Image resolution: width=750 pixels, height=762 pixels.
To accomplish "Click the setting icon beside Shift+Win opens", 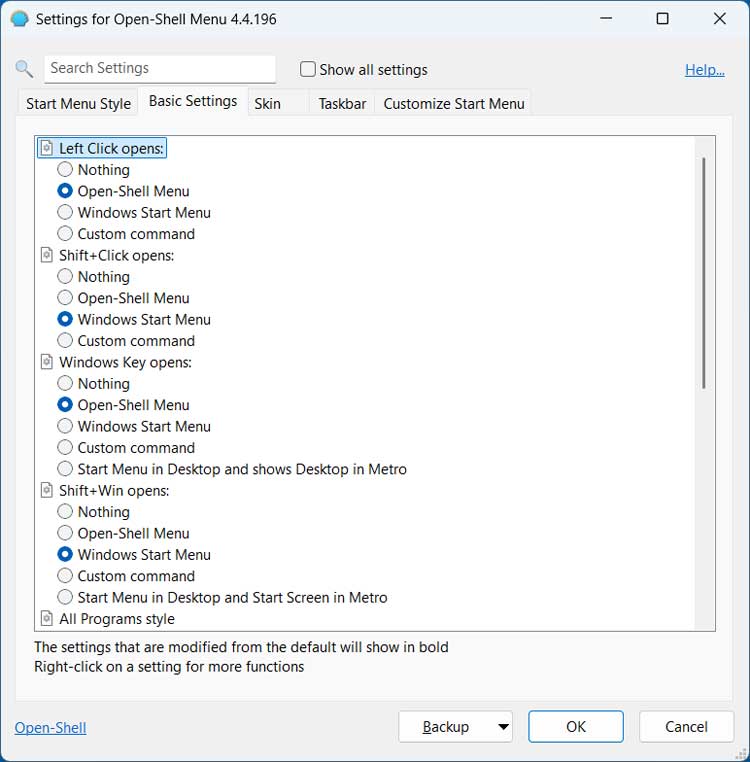I will (x=47, y=490).
